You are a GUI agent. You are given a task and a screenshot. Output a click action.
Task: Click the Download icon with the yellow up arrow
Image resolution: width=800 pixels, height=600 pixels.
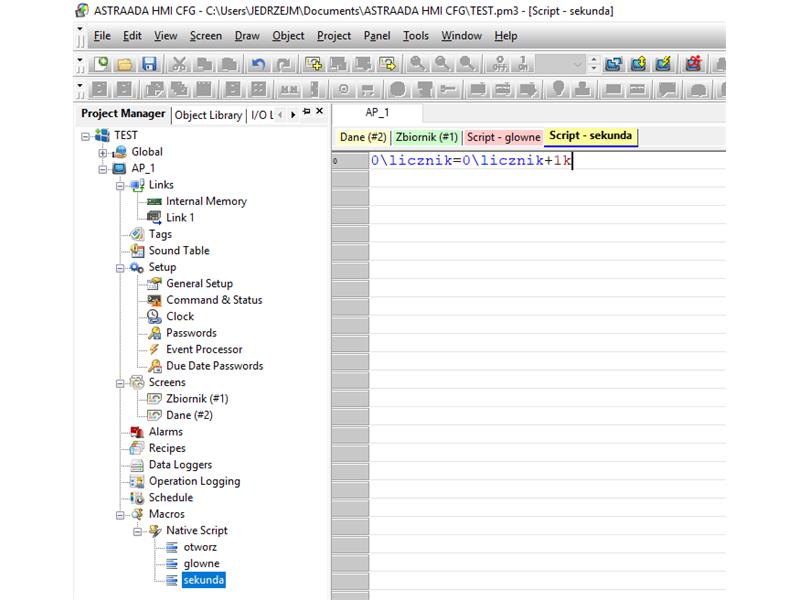point(638,64)
